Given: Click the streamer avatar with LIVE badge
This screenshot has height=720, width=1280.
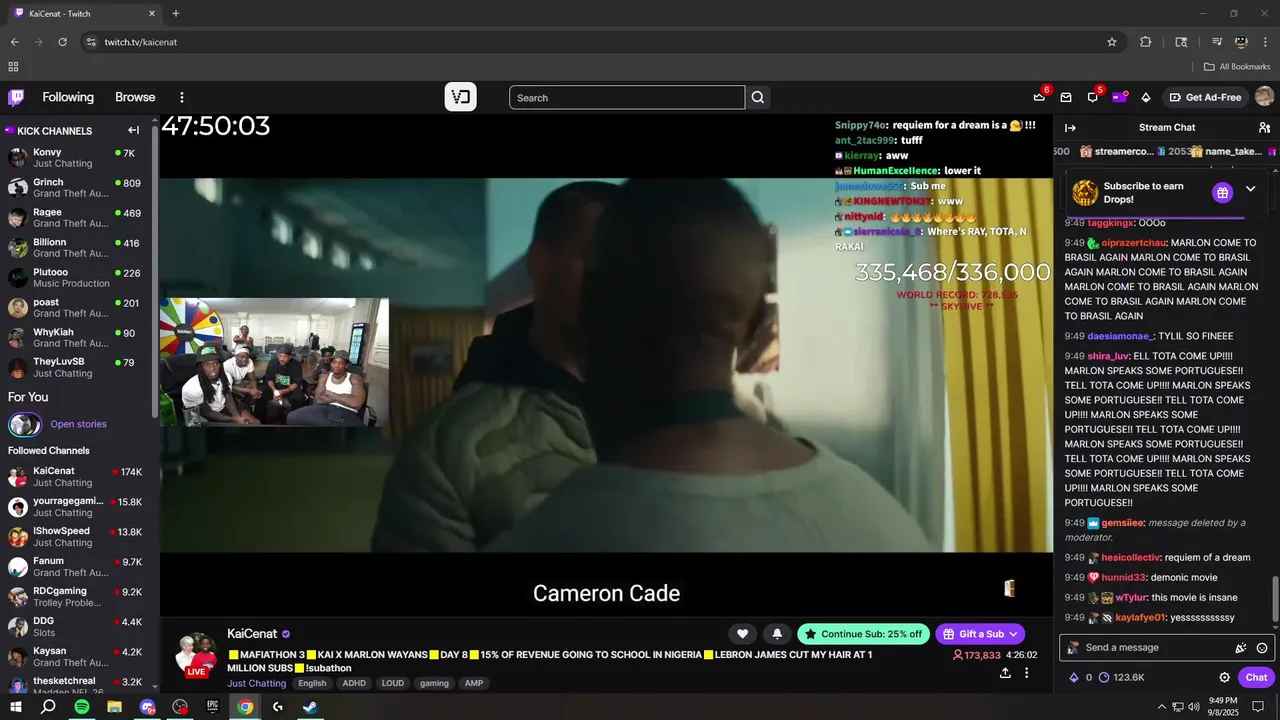Looking at the screenshot, I should click(196, 655).
